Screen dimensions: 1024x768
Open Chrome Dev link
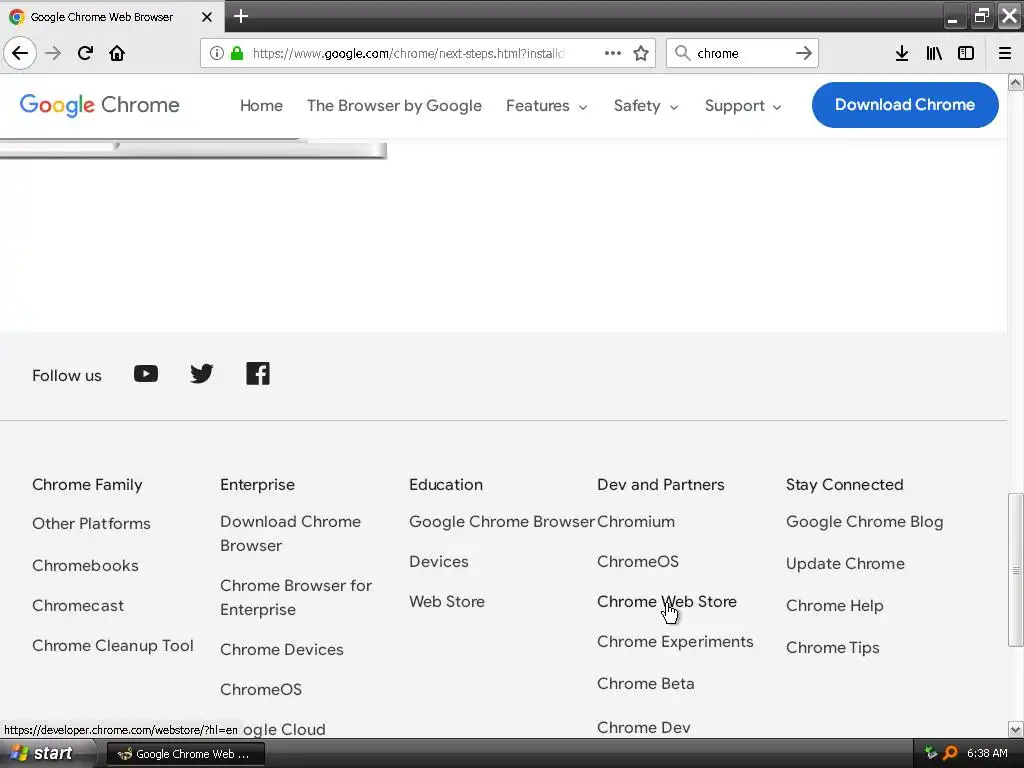pos(643,728)
